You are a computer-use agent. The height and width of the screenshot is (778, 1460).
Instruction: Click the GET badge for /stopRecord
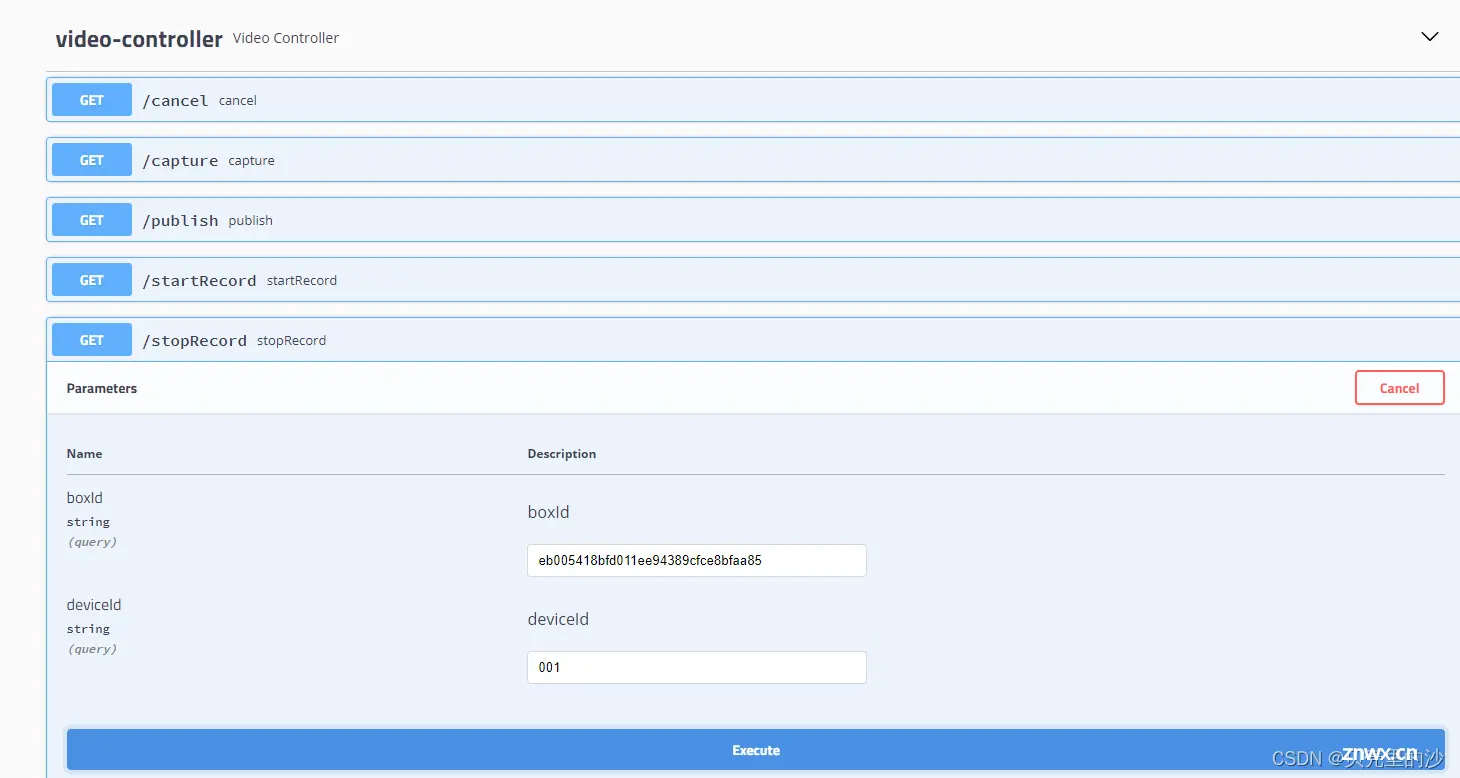click(x=92, y=340)
